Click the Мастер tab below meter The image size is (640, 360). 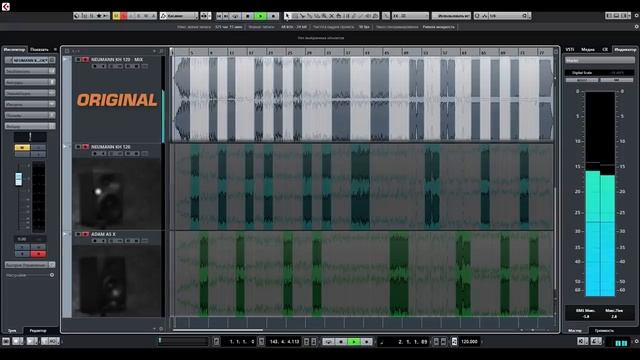pos(575,331)
